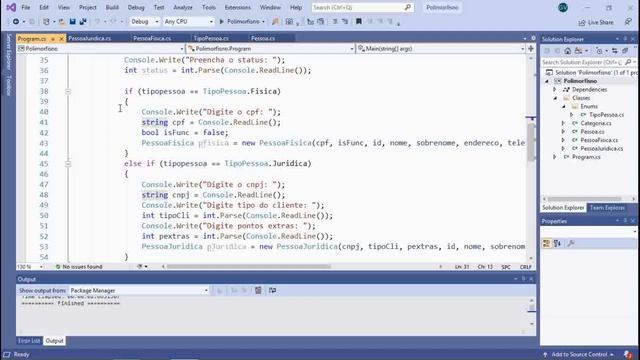Click Categorized view icon in Properties

546,244
